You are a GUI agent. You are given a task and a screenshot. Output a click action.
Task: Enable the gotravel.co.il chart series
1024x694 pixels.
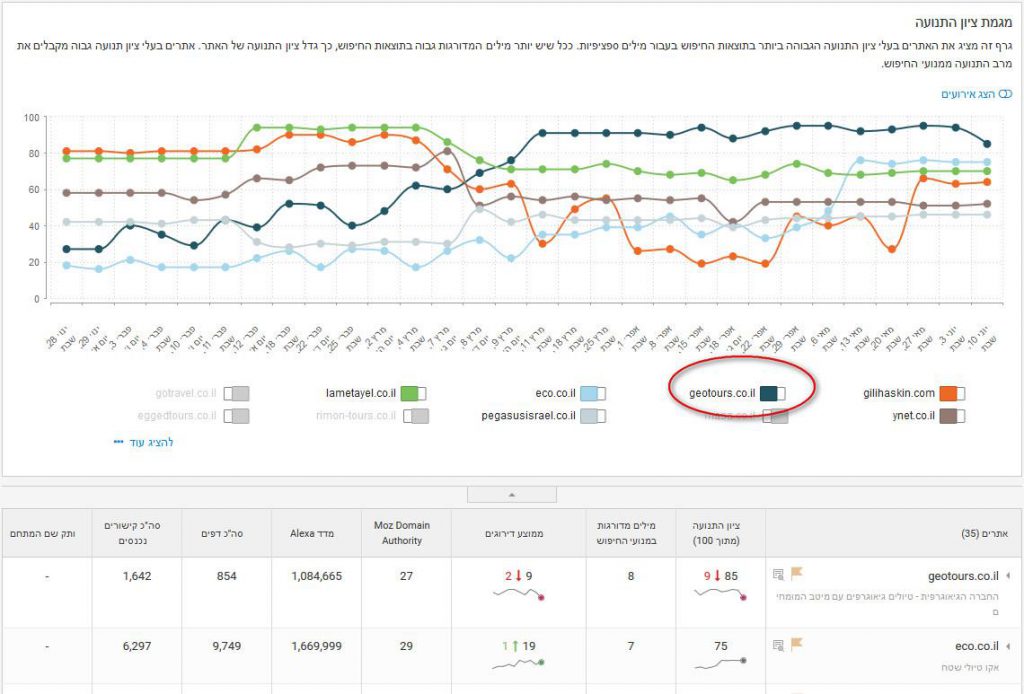pyautogui.click(x=236, y=393)
